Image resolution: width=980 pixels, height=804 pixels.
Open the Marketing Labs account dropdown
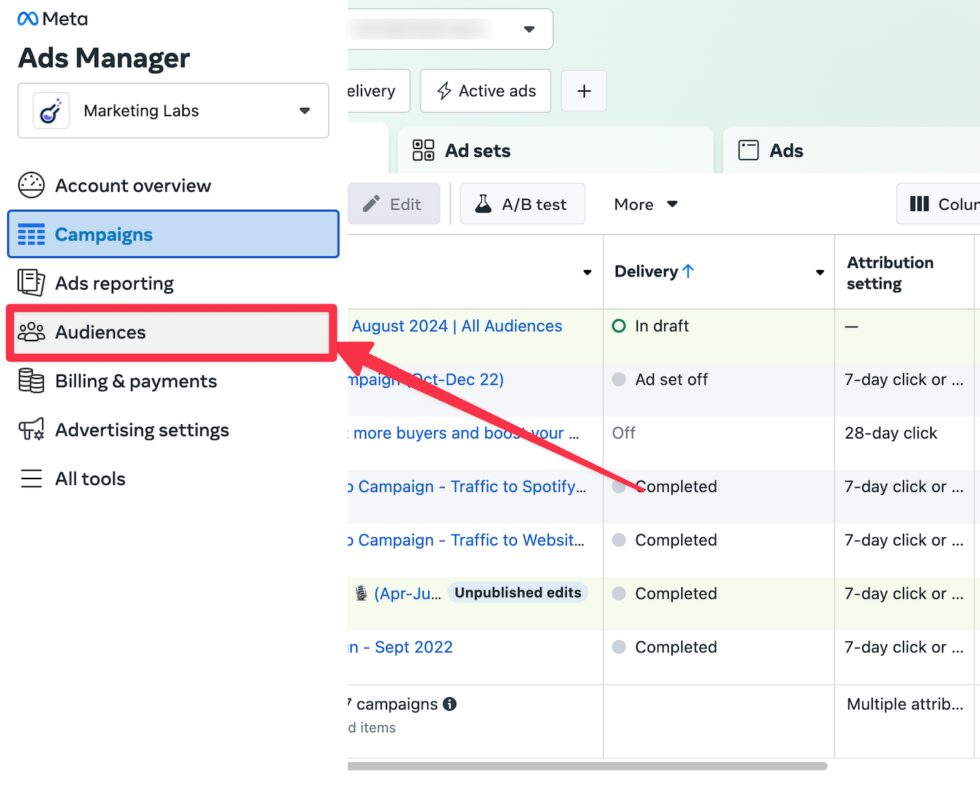(172, 110)
